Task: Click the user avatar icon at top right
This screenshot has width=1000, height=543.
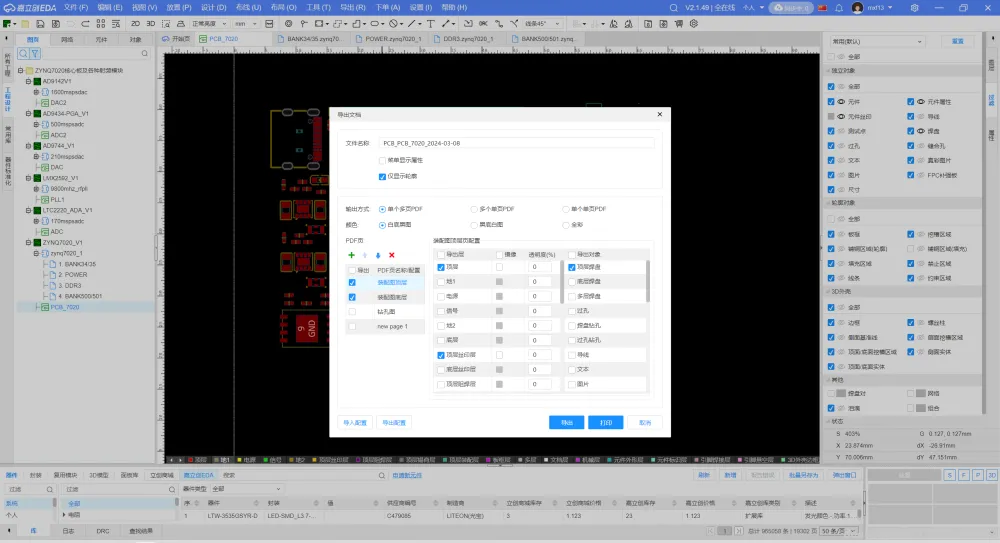Action: 857,7
